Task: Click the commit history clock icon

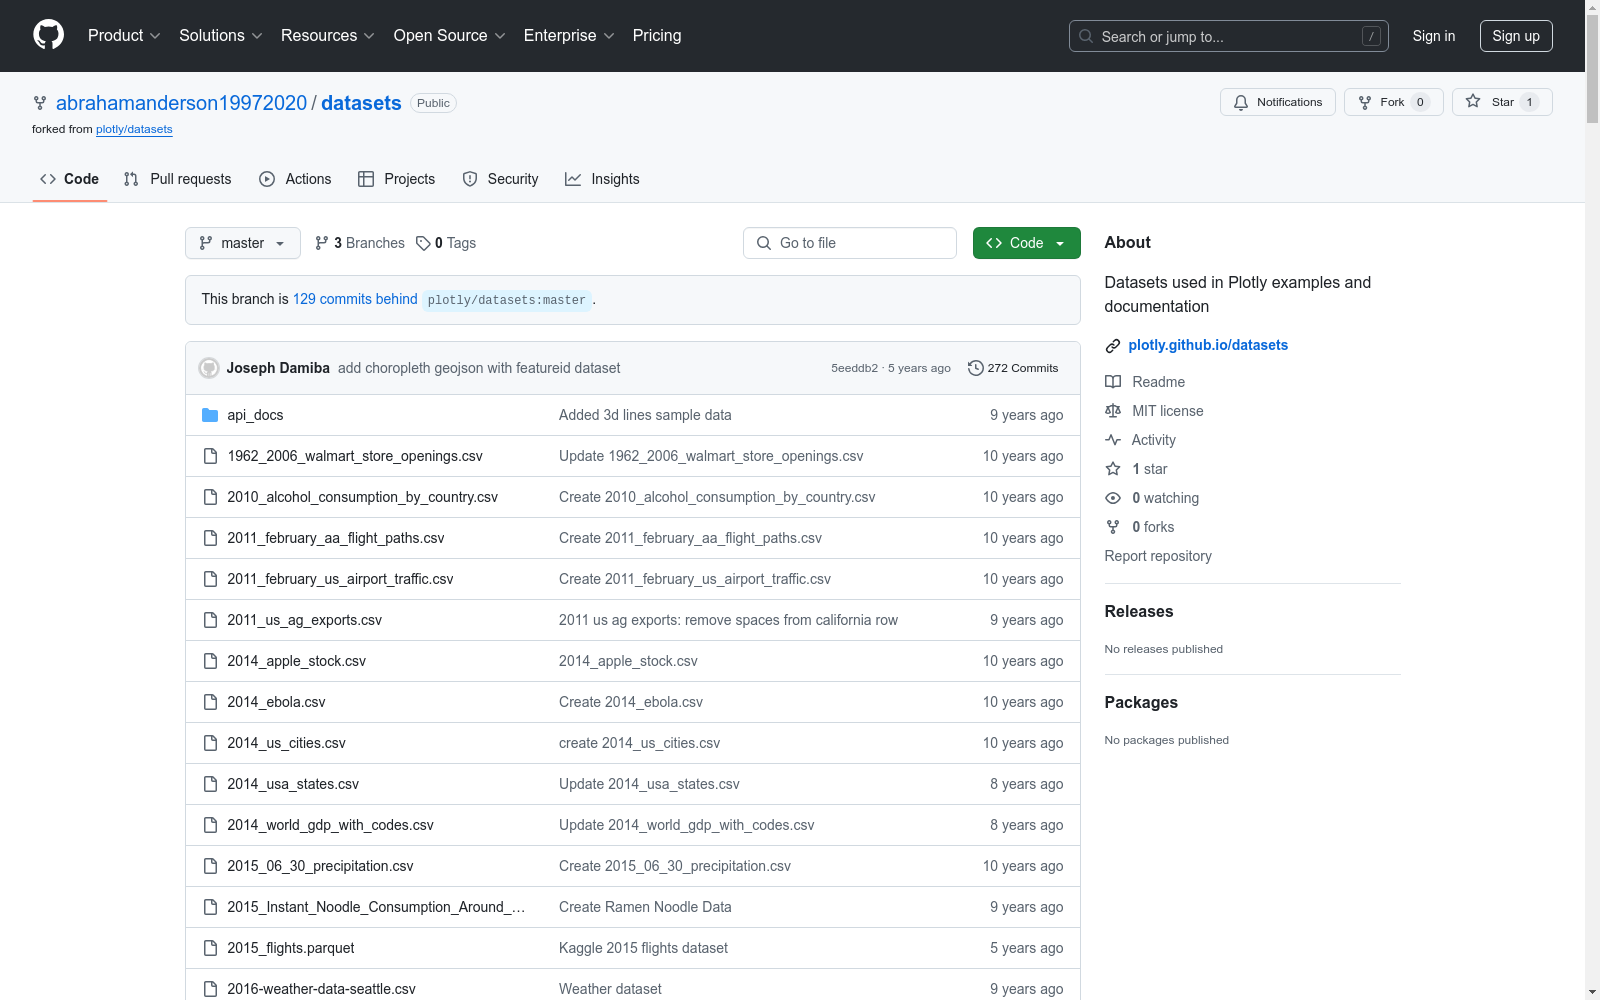Action: (x=975, y=368)
